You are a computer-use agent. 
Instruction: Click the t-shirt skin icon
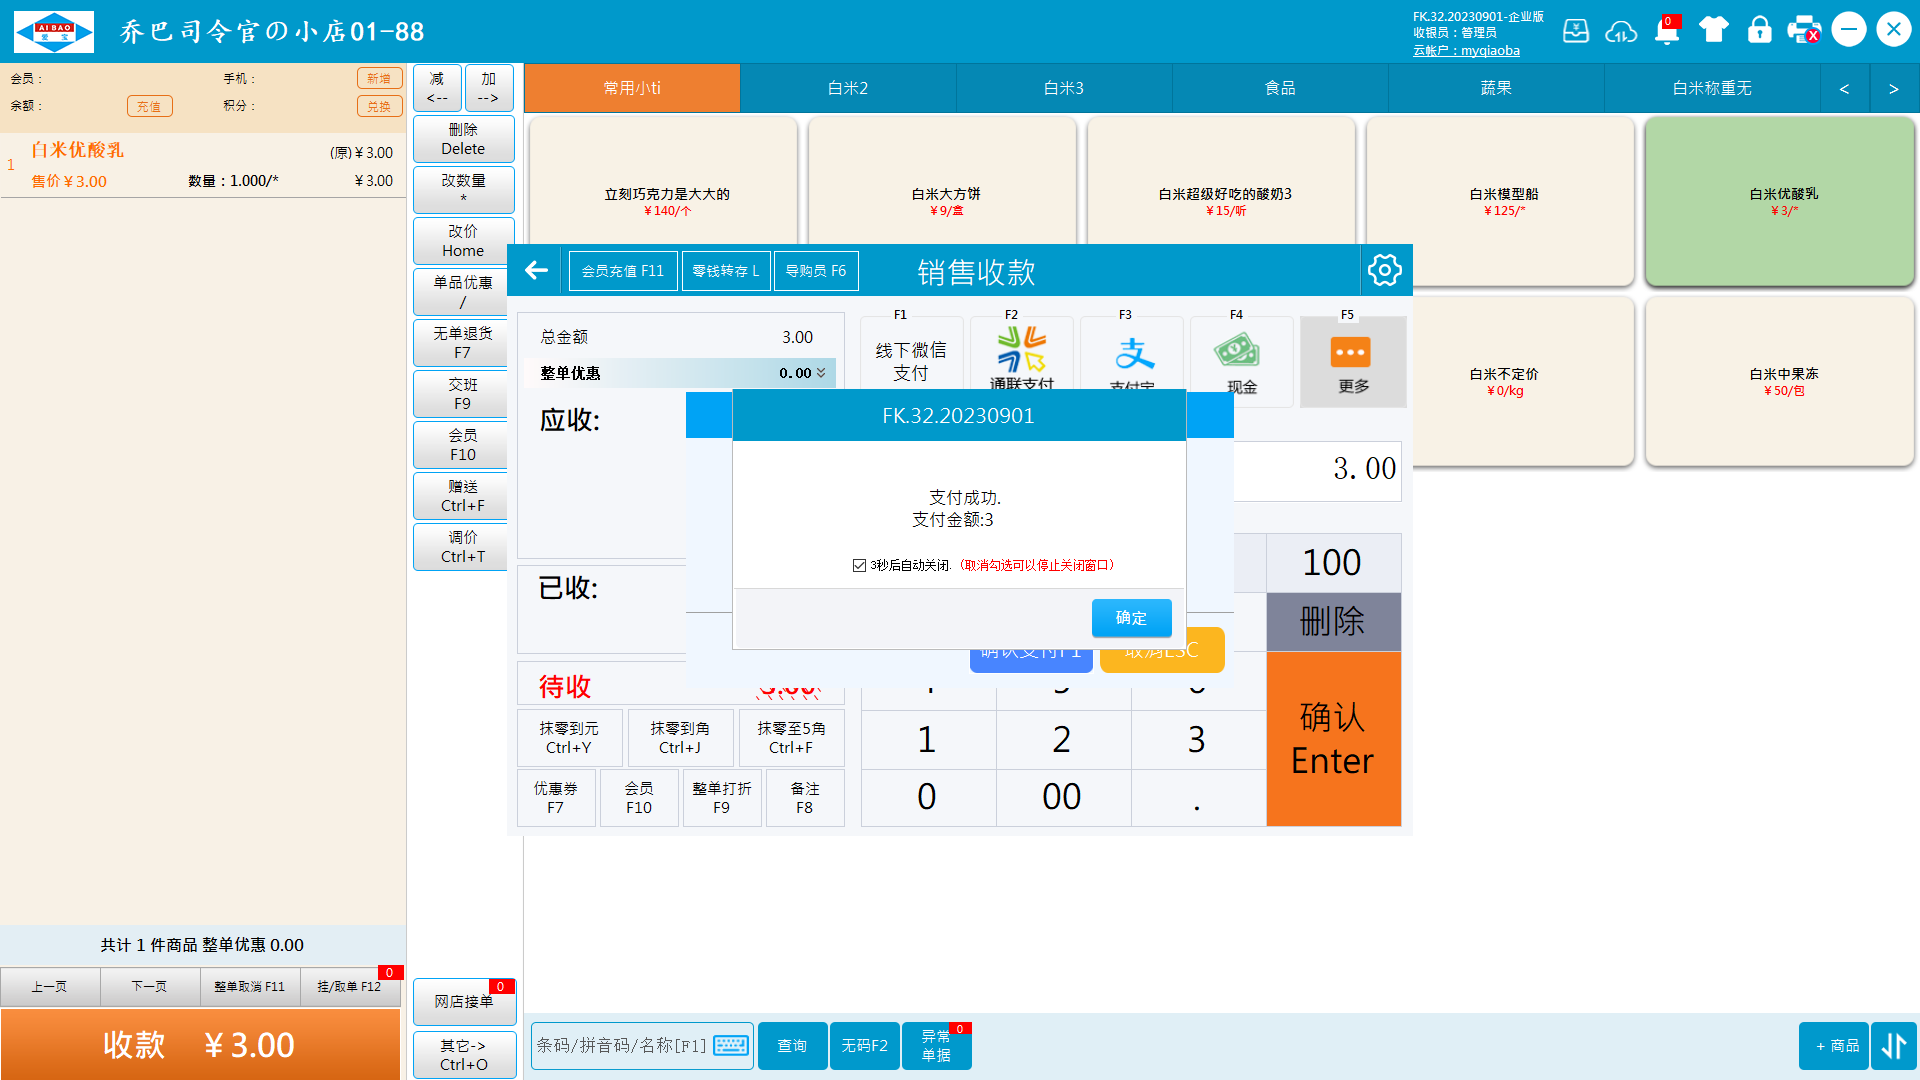[1713, 30]
